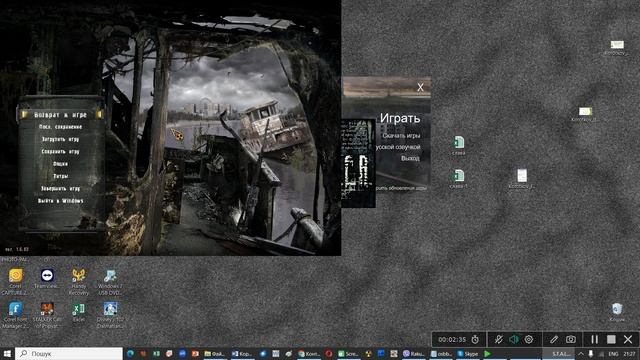Image resolution: width=640 pixels, height=360 pixels.
Task: Toggle the recorder system sound speaker
Action: click(514, 339)
